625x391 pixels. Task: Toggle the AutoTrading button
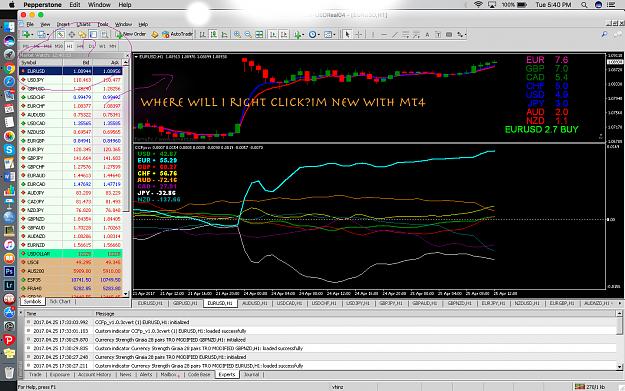(x=177, y=34)
